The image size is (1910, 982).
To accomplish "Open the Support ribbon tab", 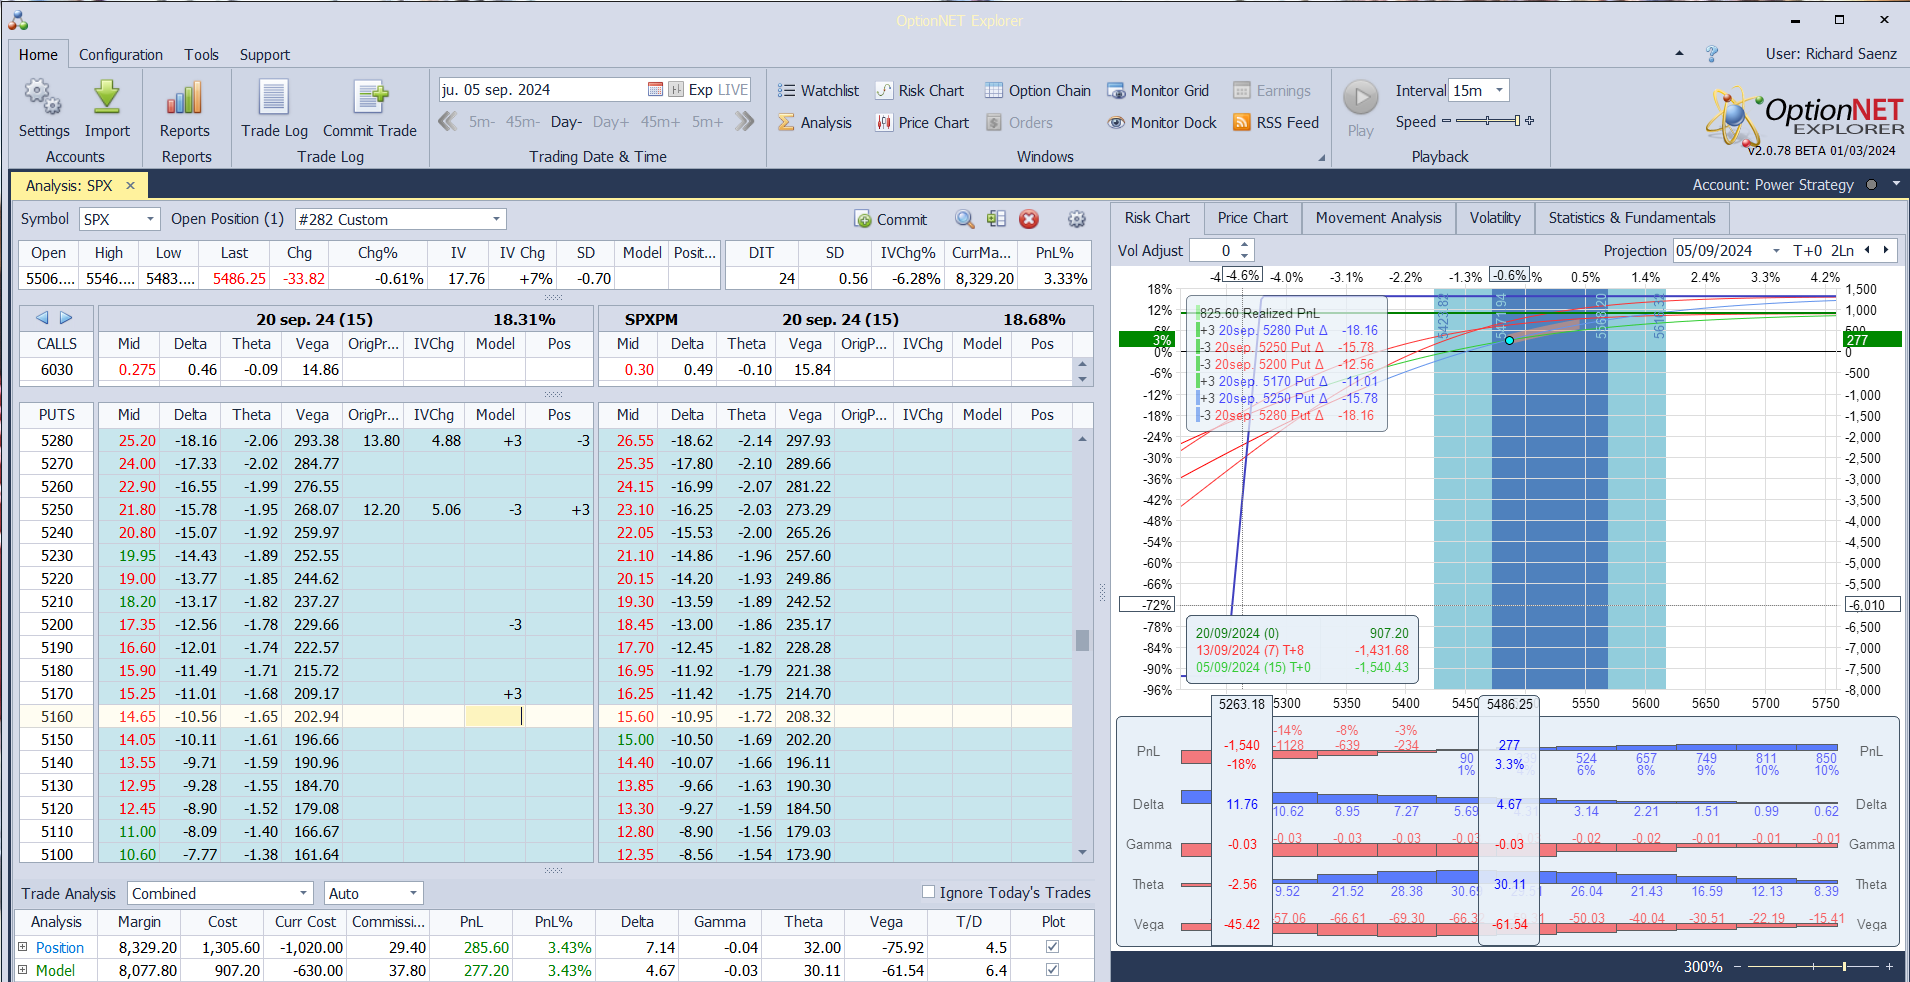I will tap(264, 54).
